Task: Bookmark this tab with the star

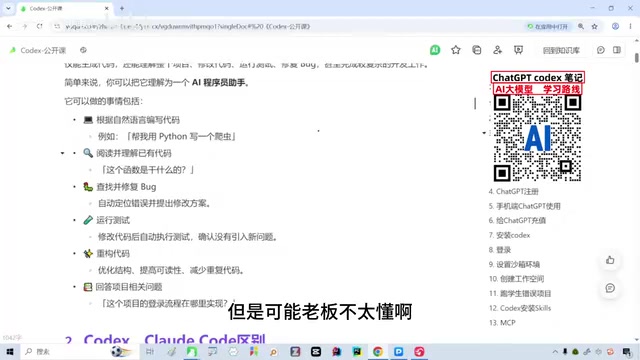Action: point(595,26)
